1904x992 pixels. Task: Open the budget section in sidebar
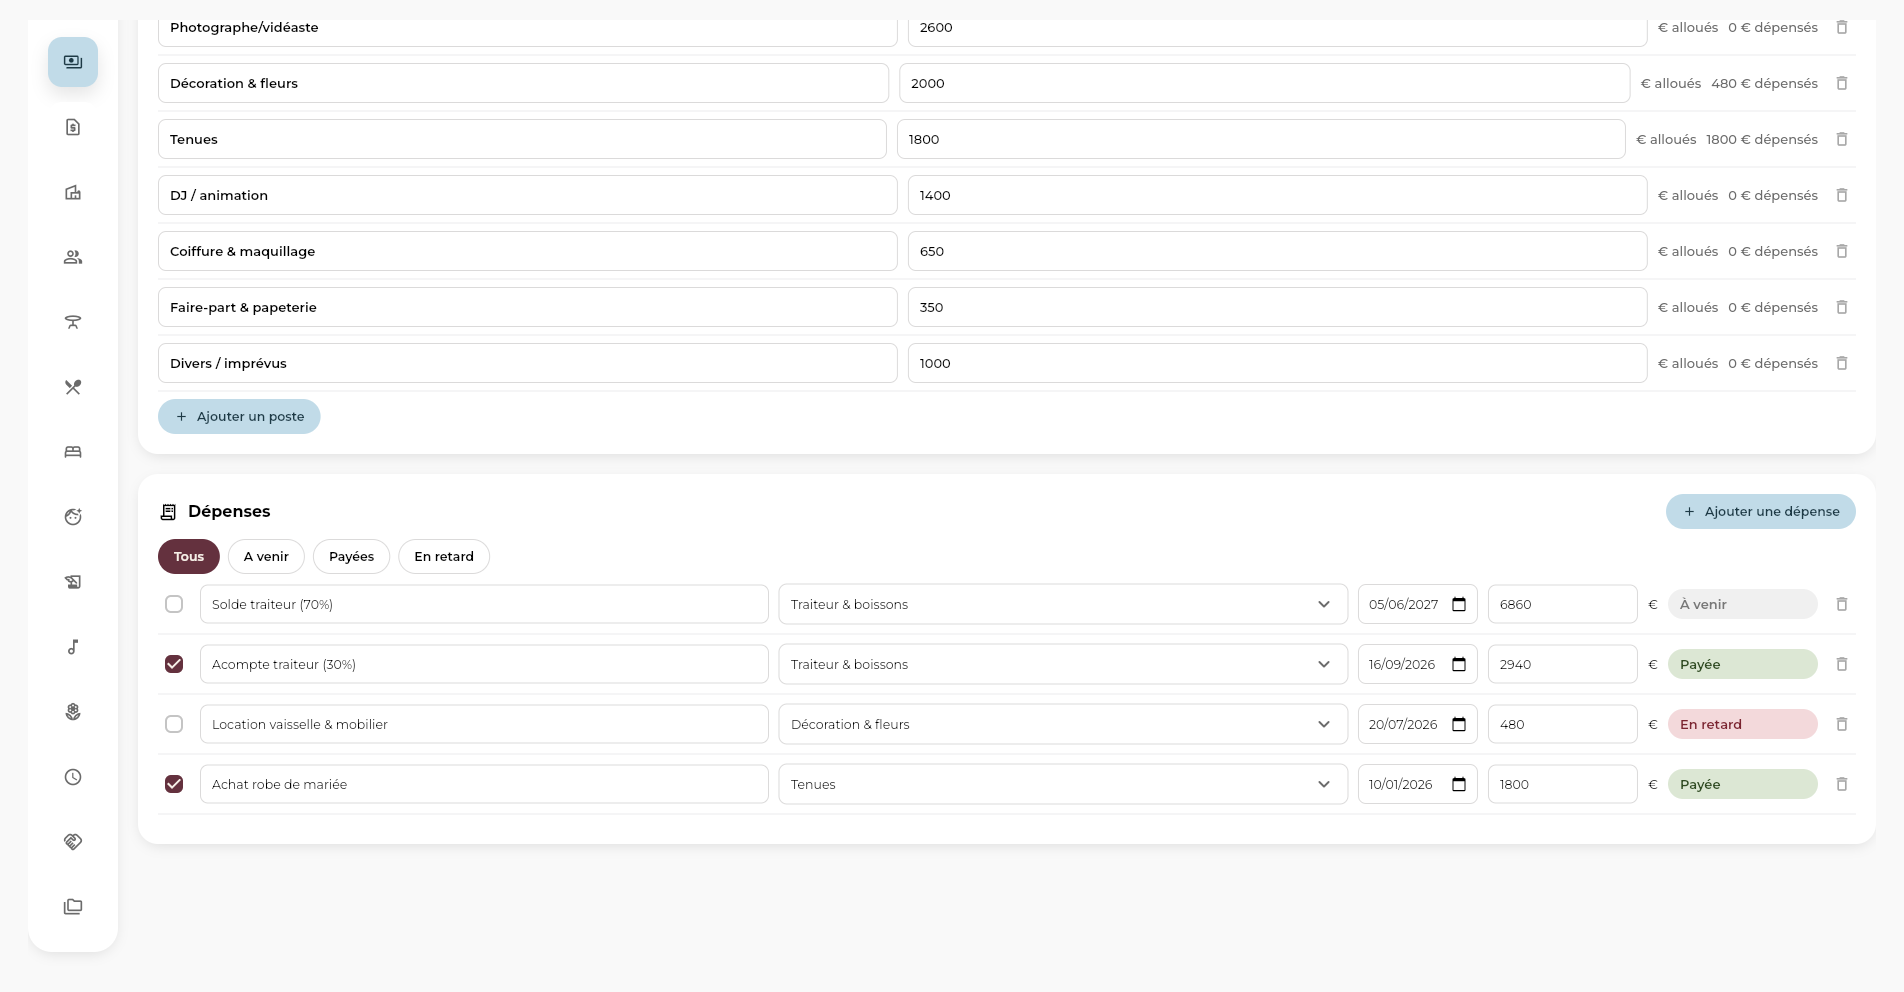tap(73, 62)
